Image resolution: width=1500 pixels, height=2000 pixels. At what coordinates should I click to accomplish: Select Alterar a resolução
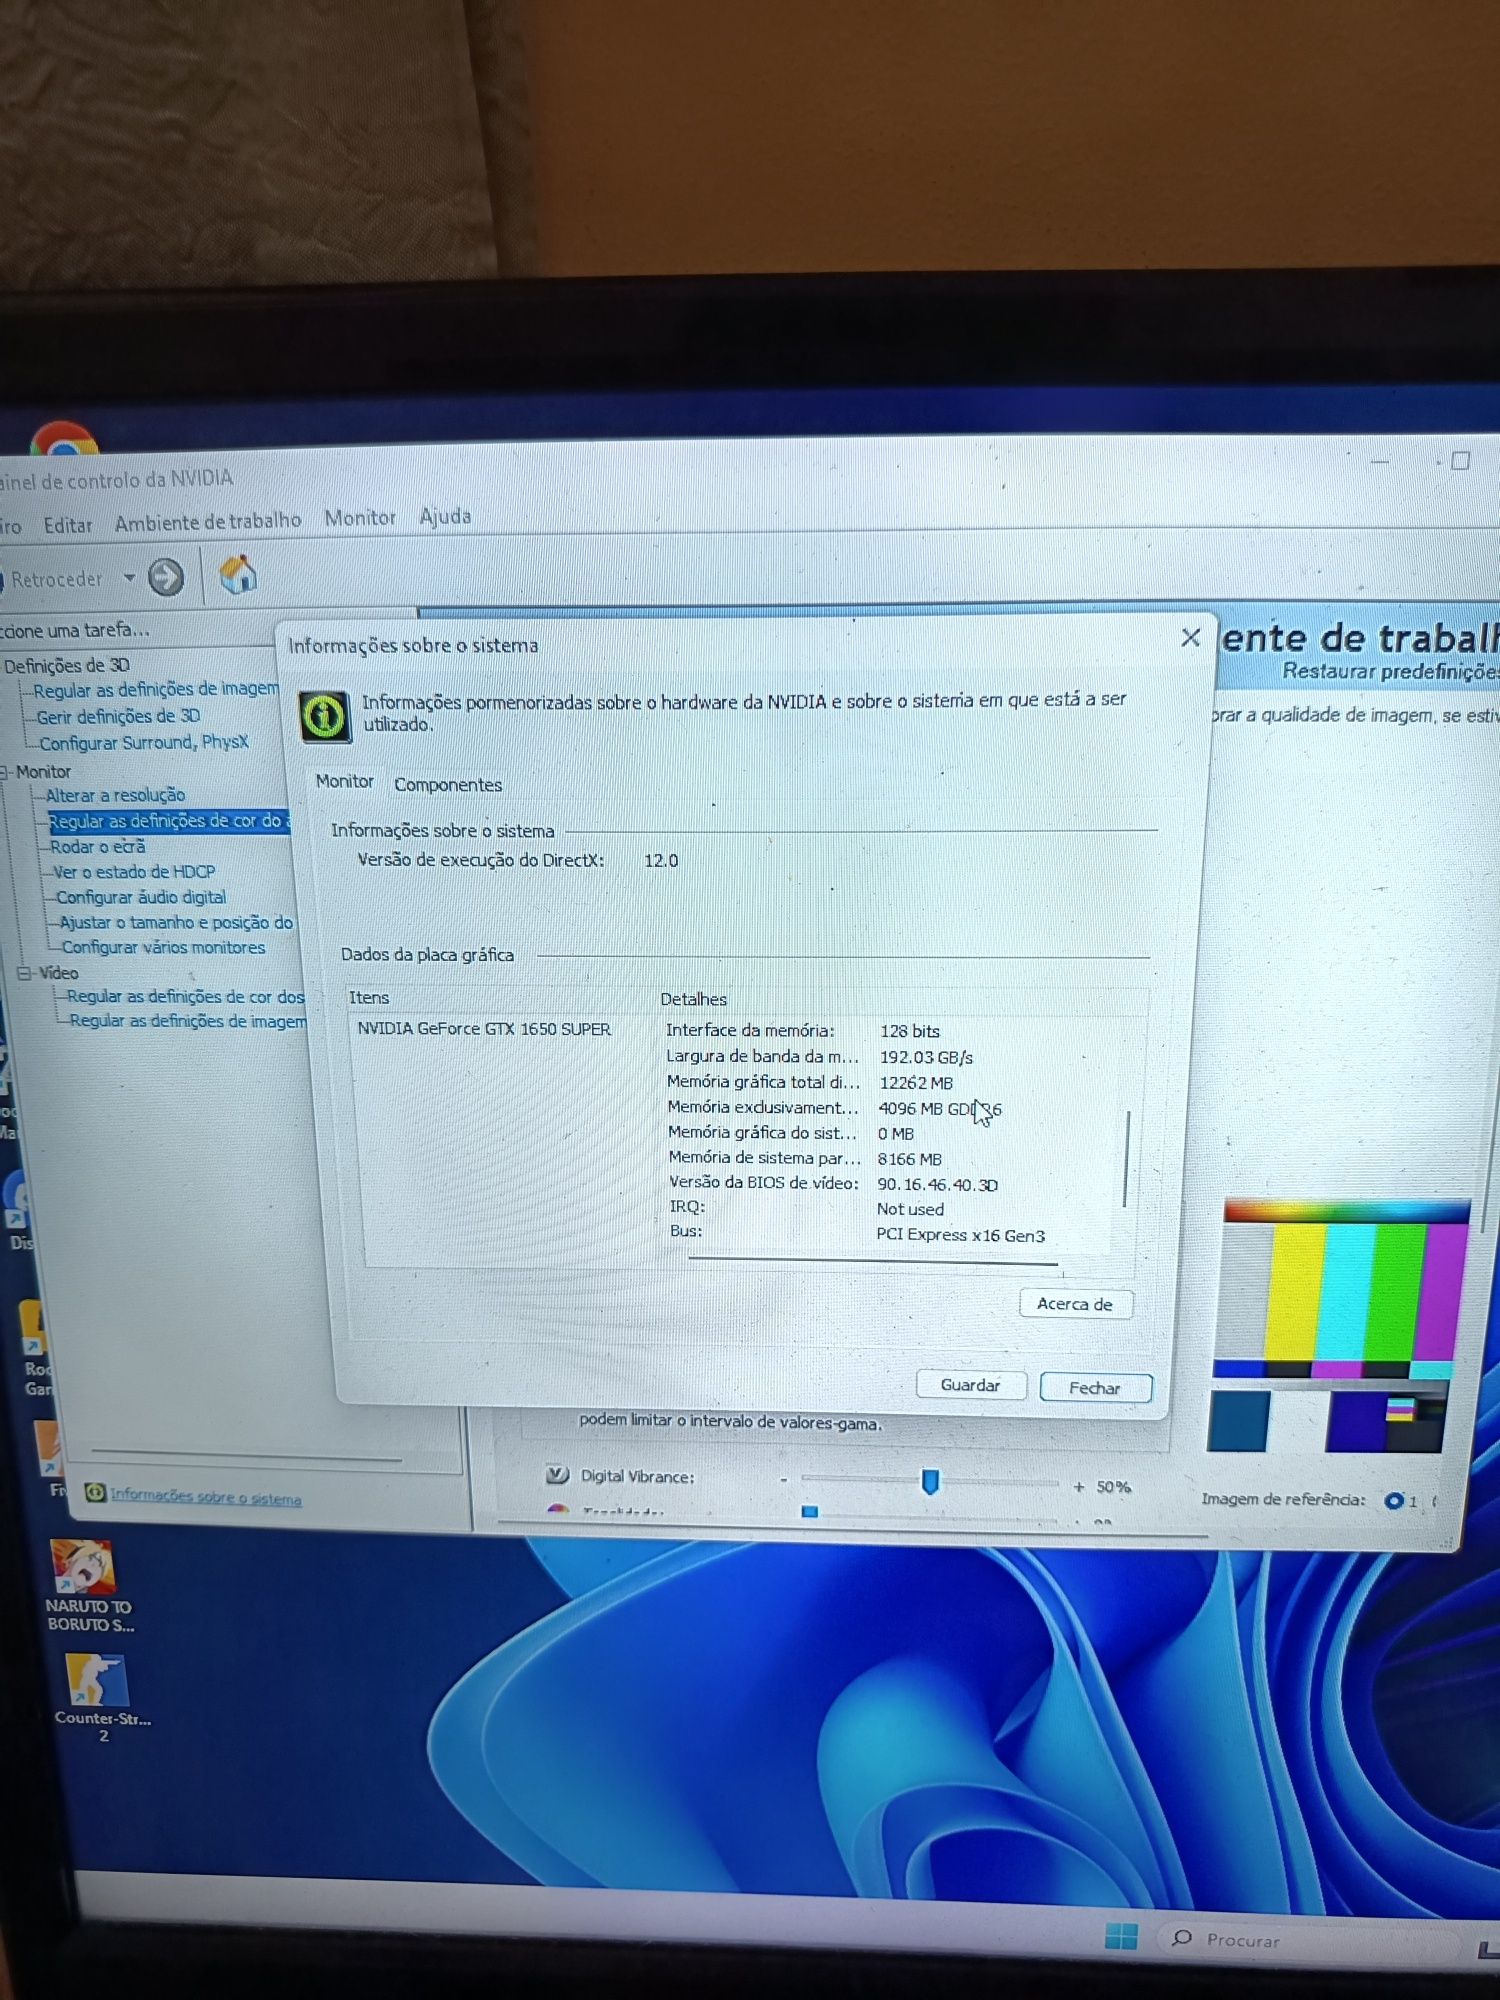115,795
